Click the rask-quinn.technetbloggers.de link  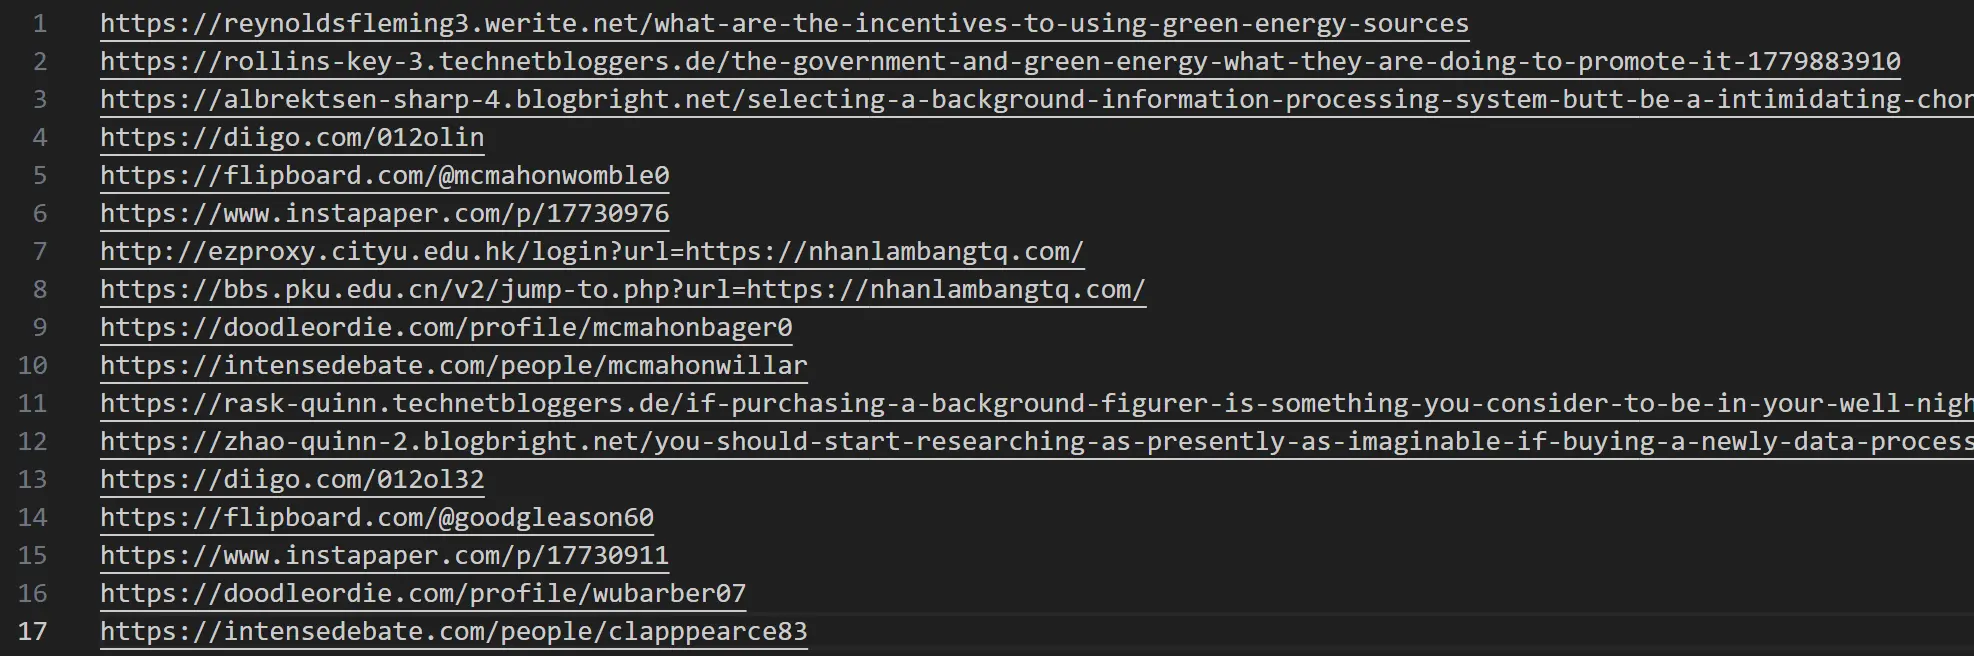pos(1037,404)
